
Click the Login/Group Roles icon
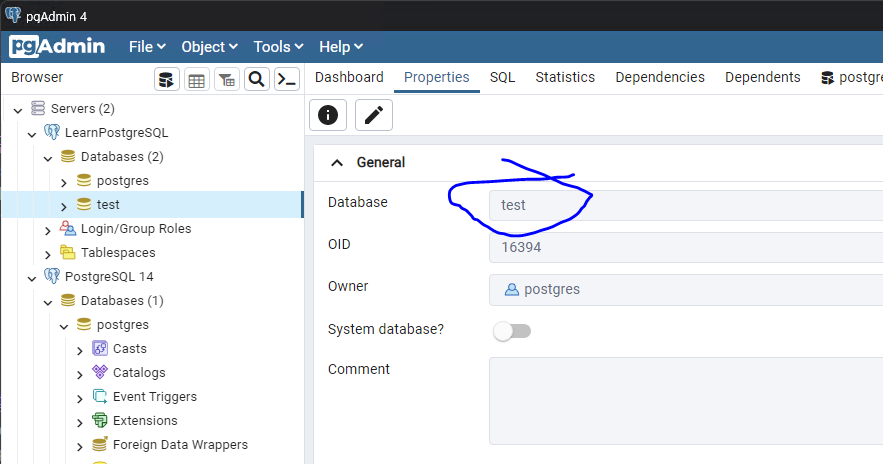(x=68, y=228)
